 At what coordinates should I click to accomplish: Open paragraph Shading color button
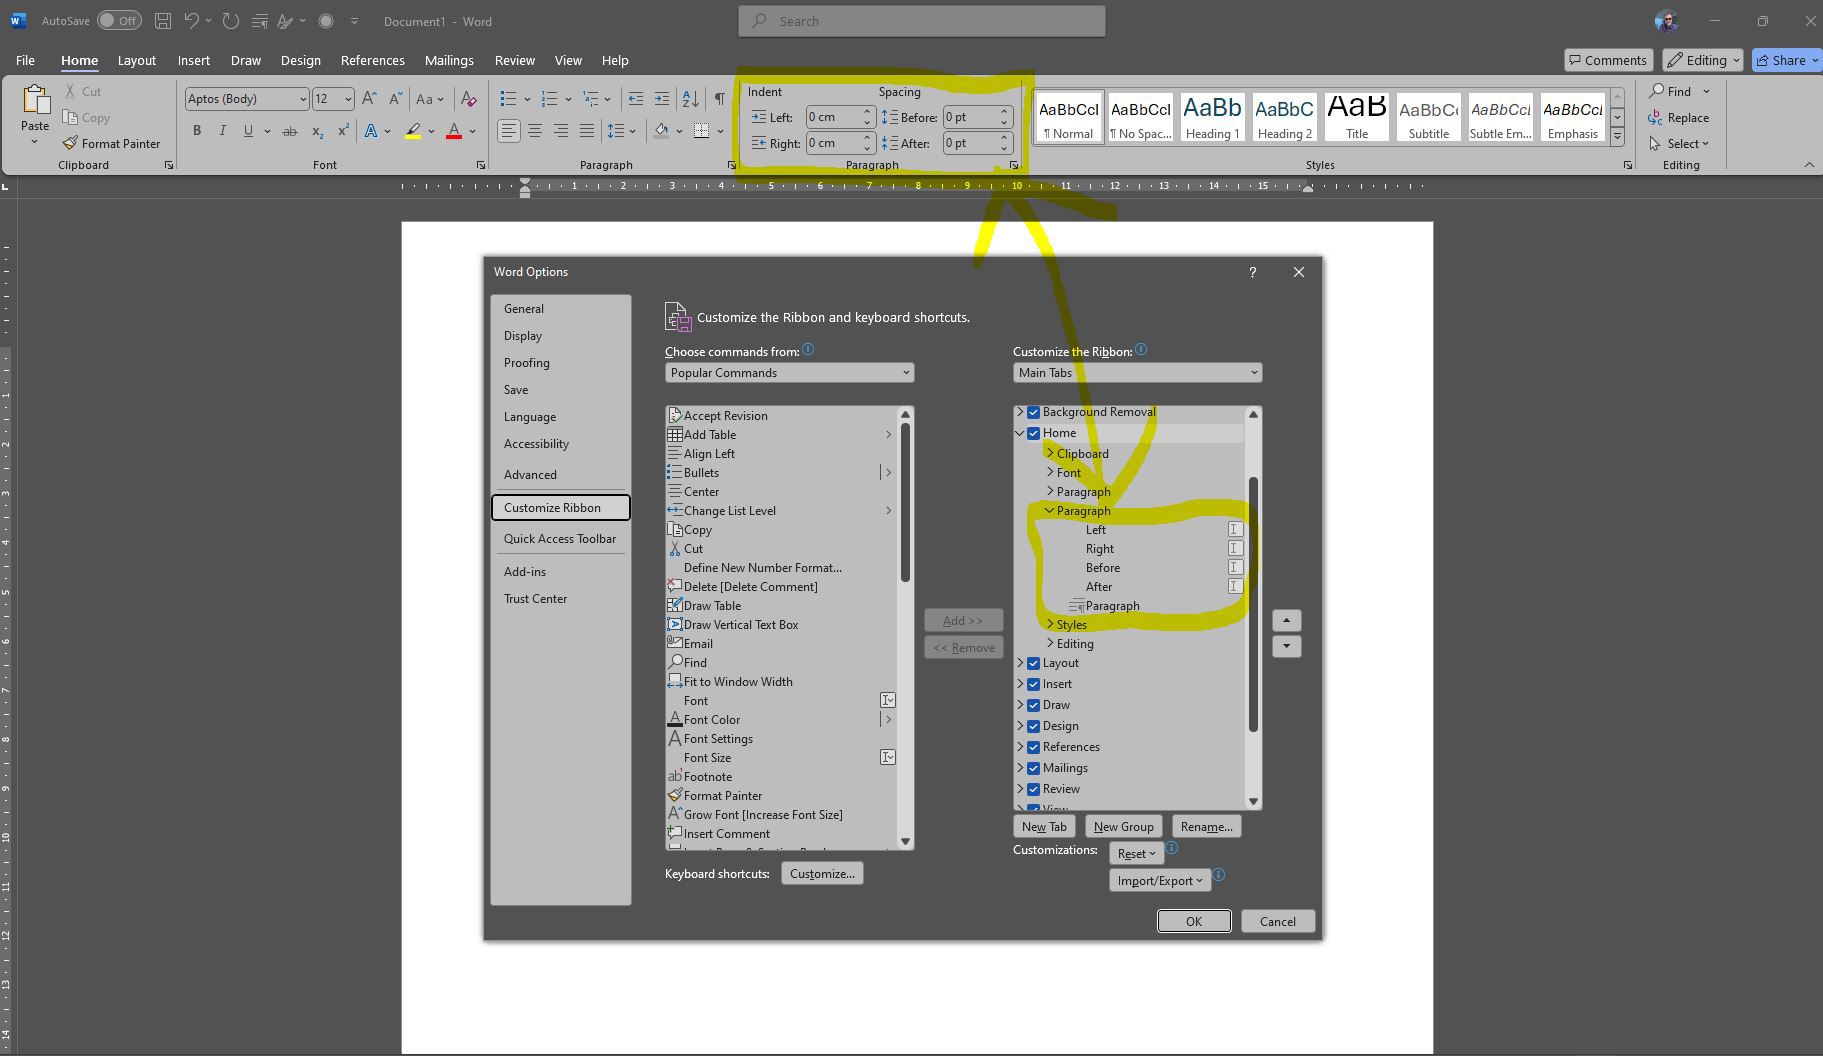(661, 131)
